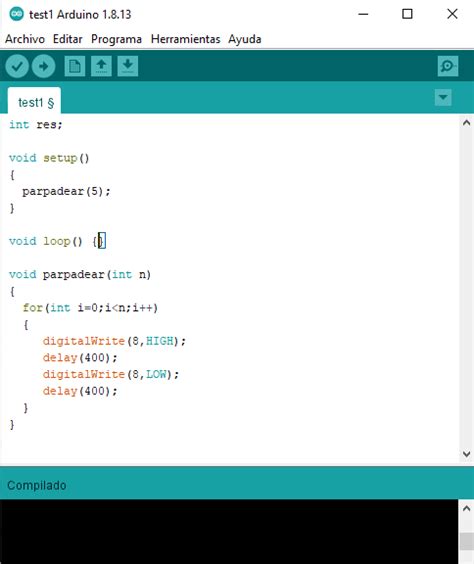Open the Ayuda menu
The height and width of the screenshot is (564, 474).
pyautogui.click(x=245, y=39)
